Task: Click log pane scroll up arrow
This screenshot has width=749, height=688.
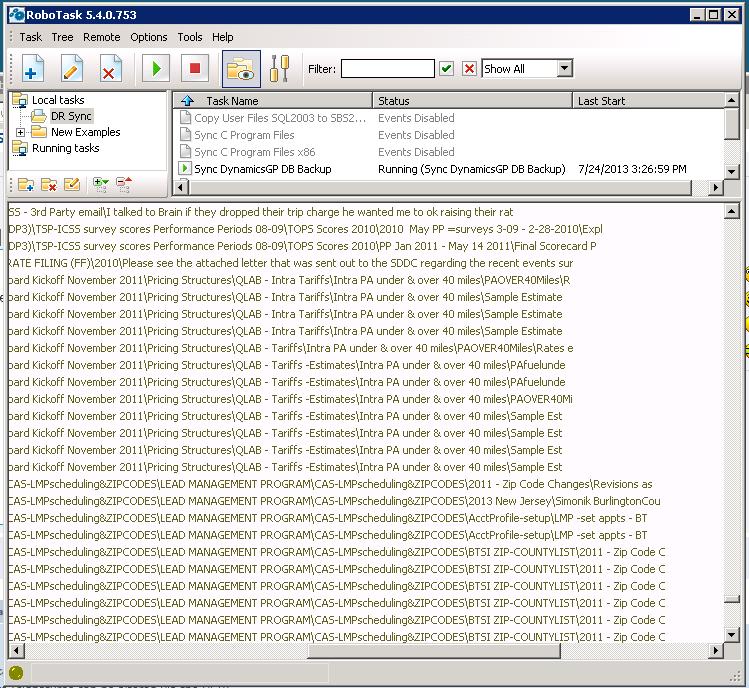Action: 731,211
